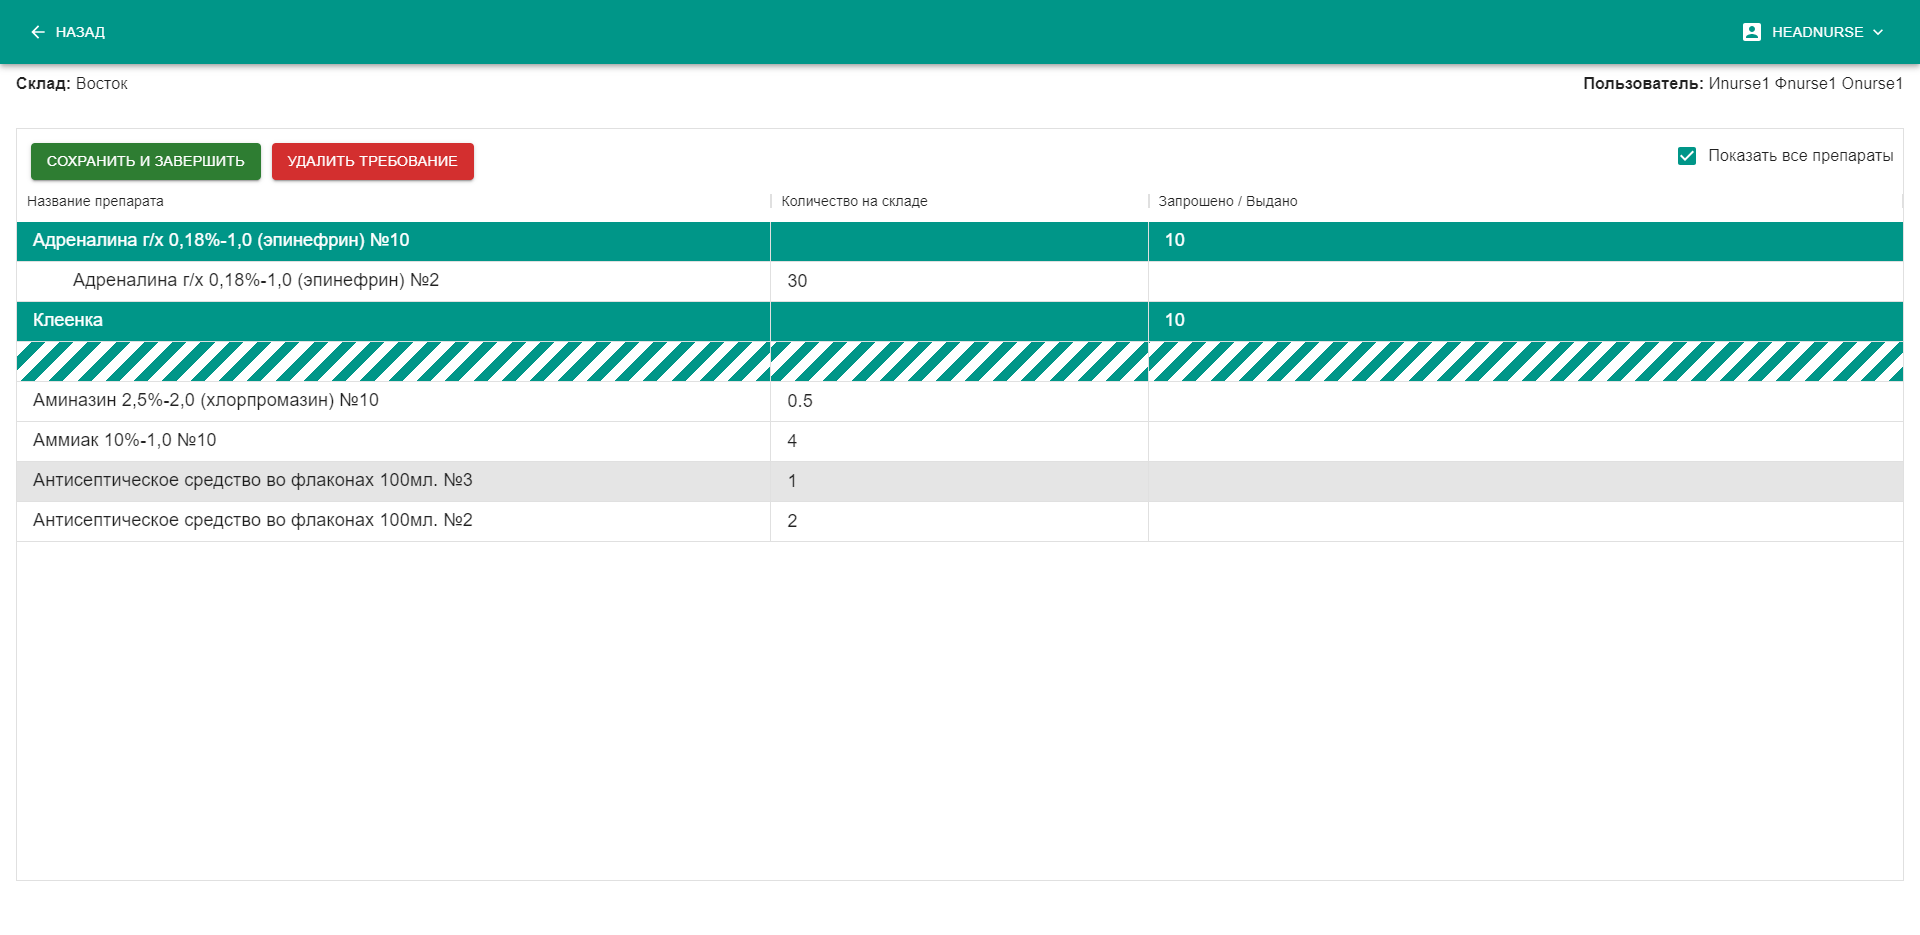Image resolution: width=1920 pixels, height=935 pixels.
Task: Click the 'Название препарата' column header
Action: point(95,201)
